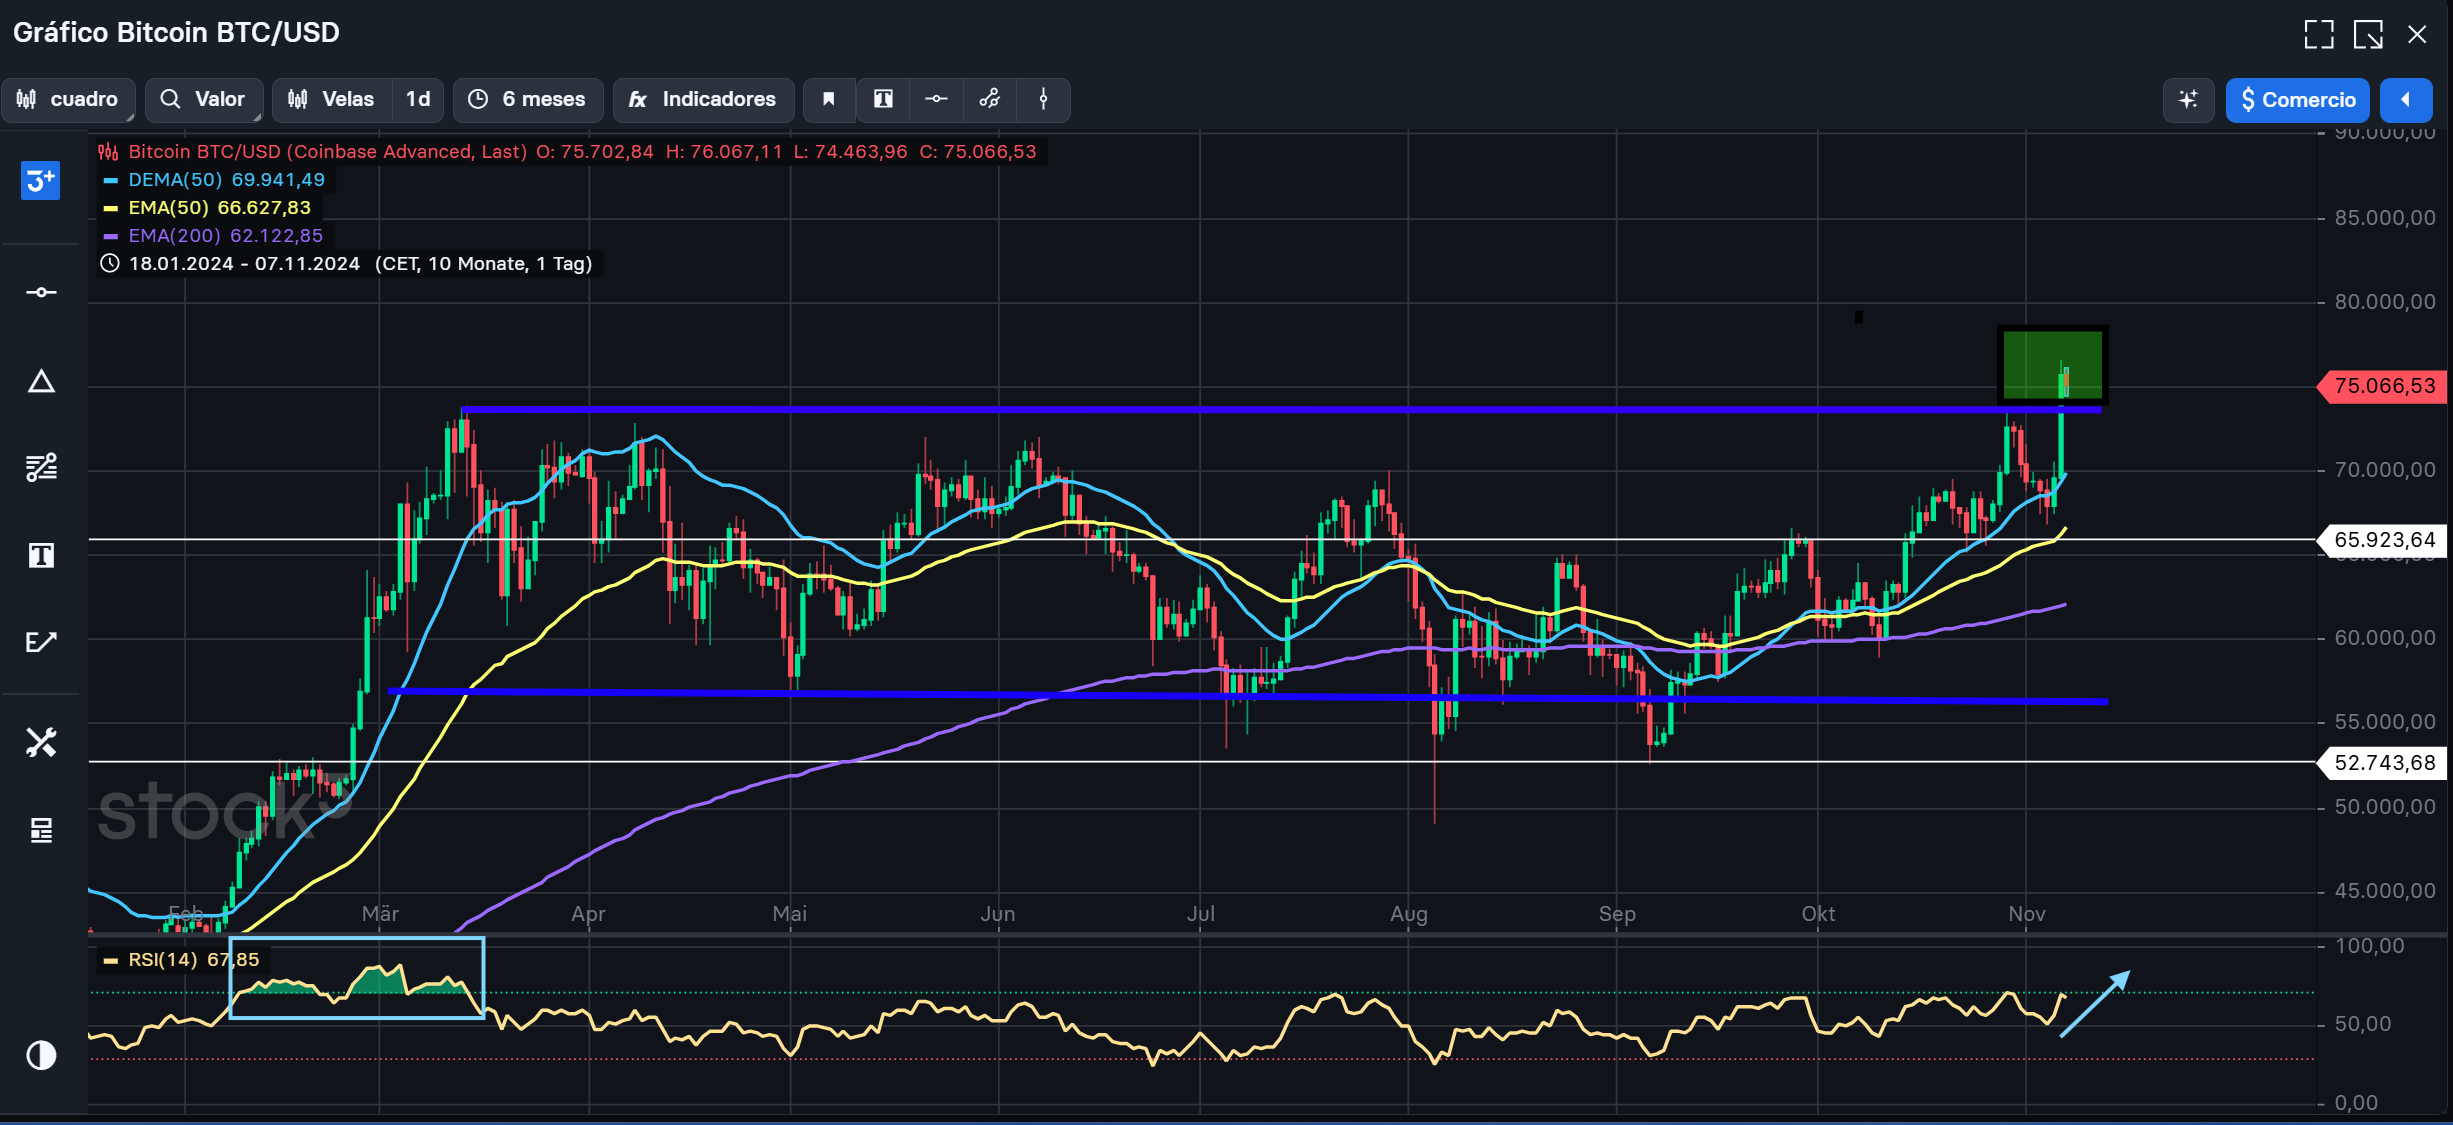2453x1125 pixels.
Task: Select the vertical line tool in toolbar
Action: point(1043,99)
